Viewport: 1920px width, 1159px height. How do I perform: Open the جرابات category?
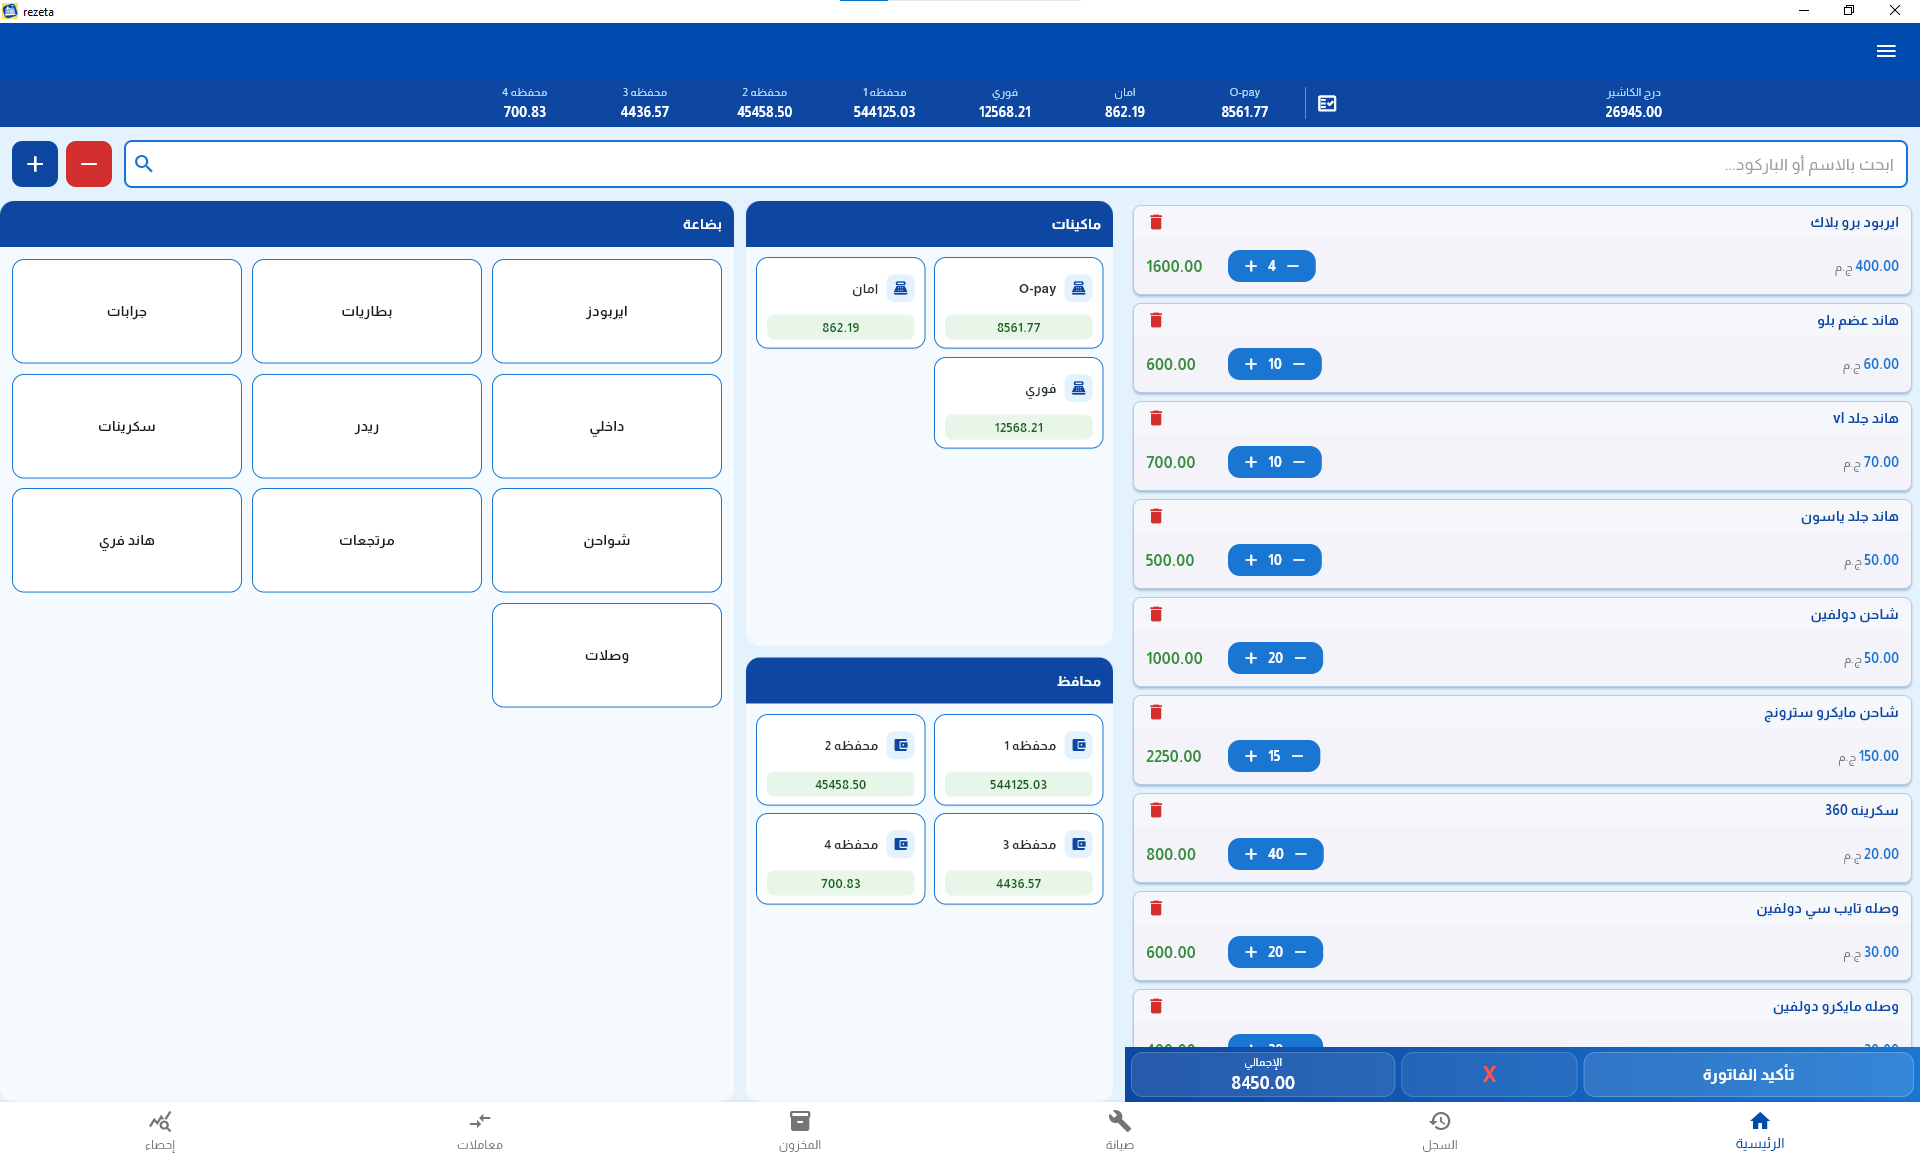[x=127, y=311]
